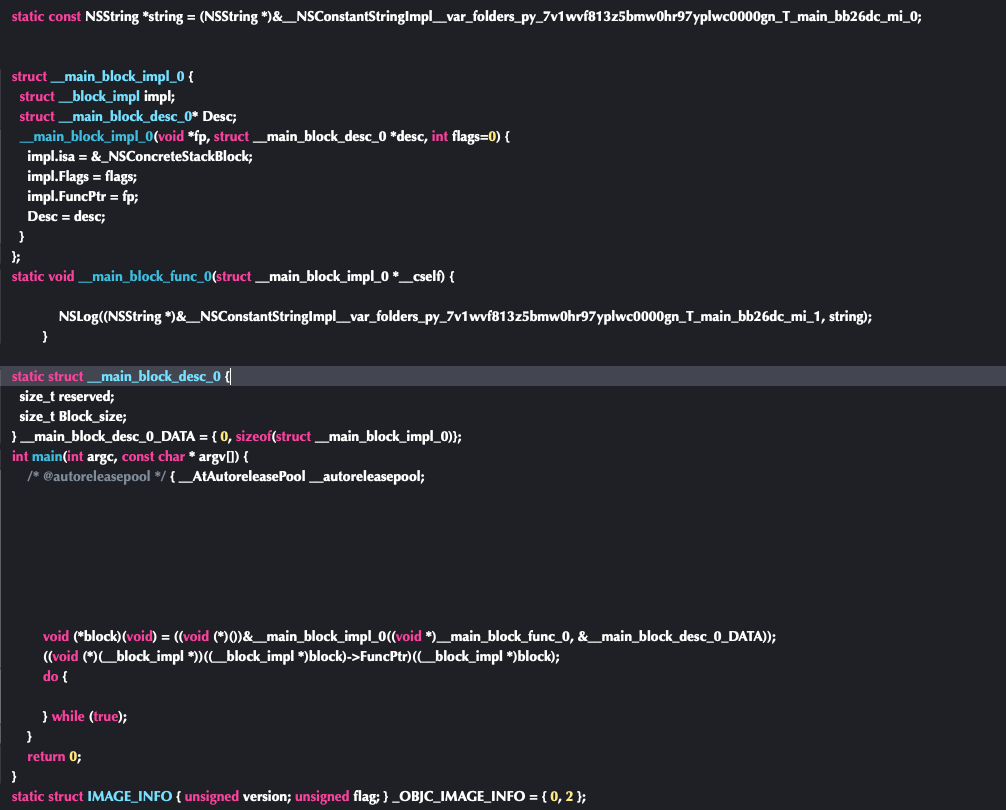Image resolution: width=1006 pixels, height=810 pixels.
Task: Click the "while" keyword
Action: coord(68,716)
